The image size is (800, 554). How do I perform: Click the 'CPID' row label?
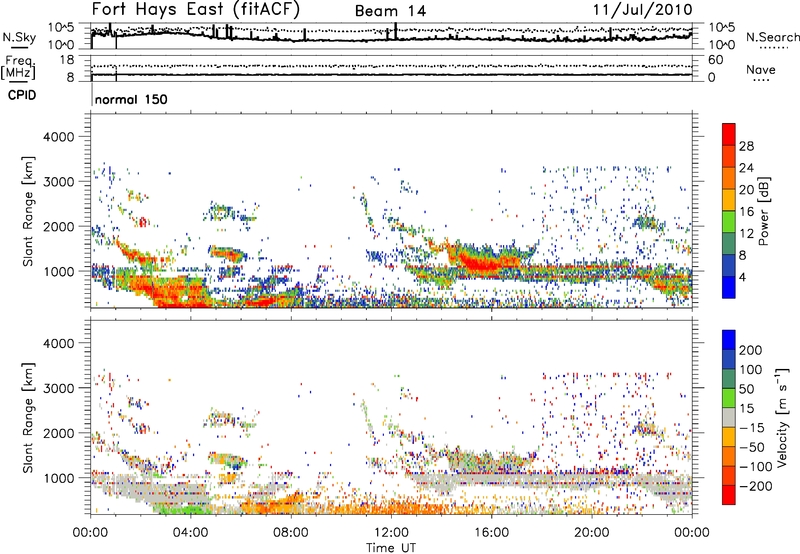pyautogui.click(x=22, y=95)
